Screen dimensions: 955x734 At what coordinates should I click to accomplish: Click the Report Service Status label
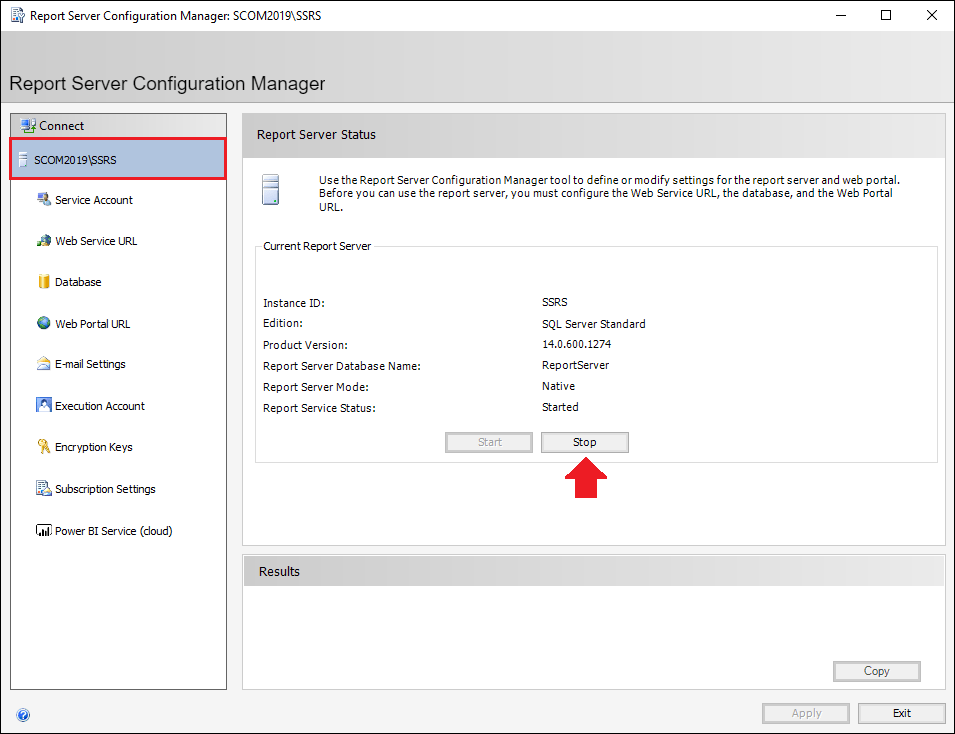pyautogui.click(x=319, y=408)
